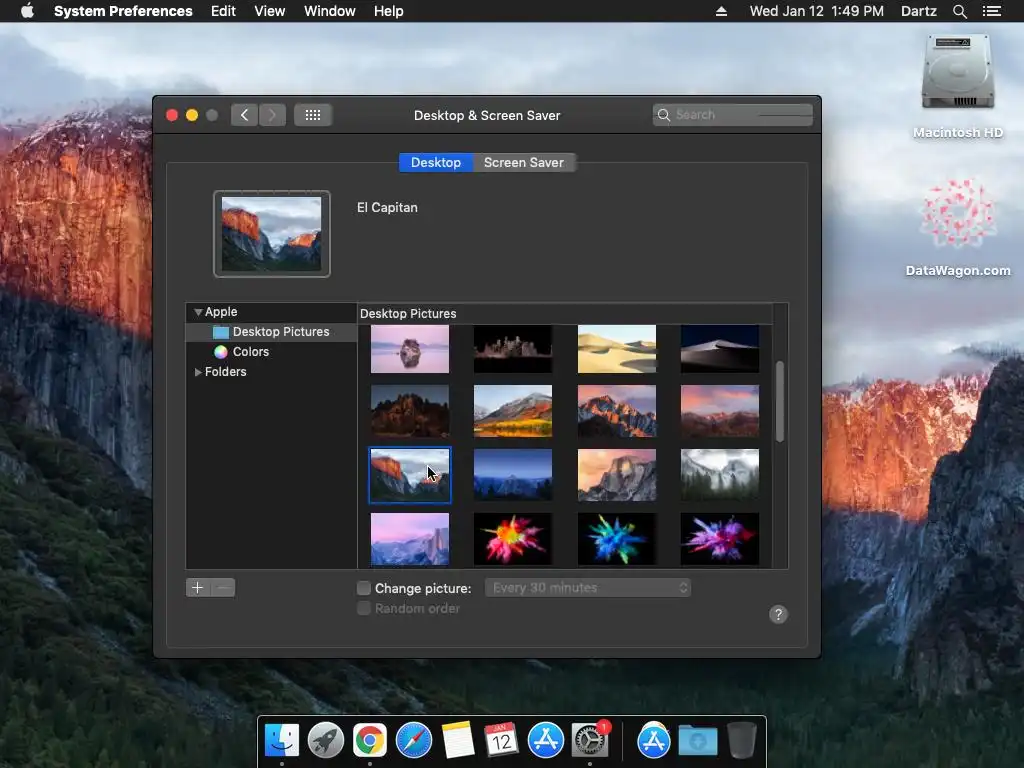Choose the Sierra pink sunset wallpaper
The width and height of the screenshot is (1024, 768).
coord(720,411)
